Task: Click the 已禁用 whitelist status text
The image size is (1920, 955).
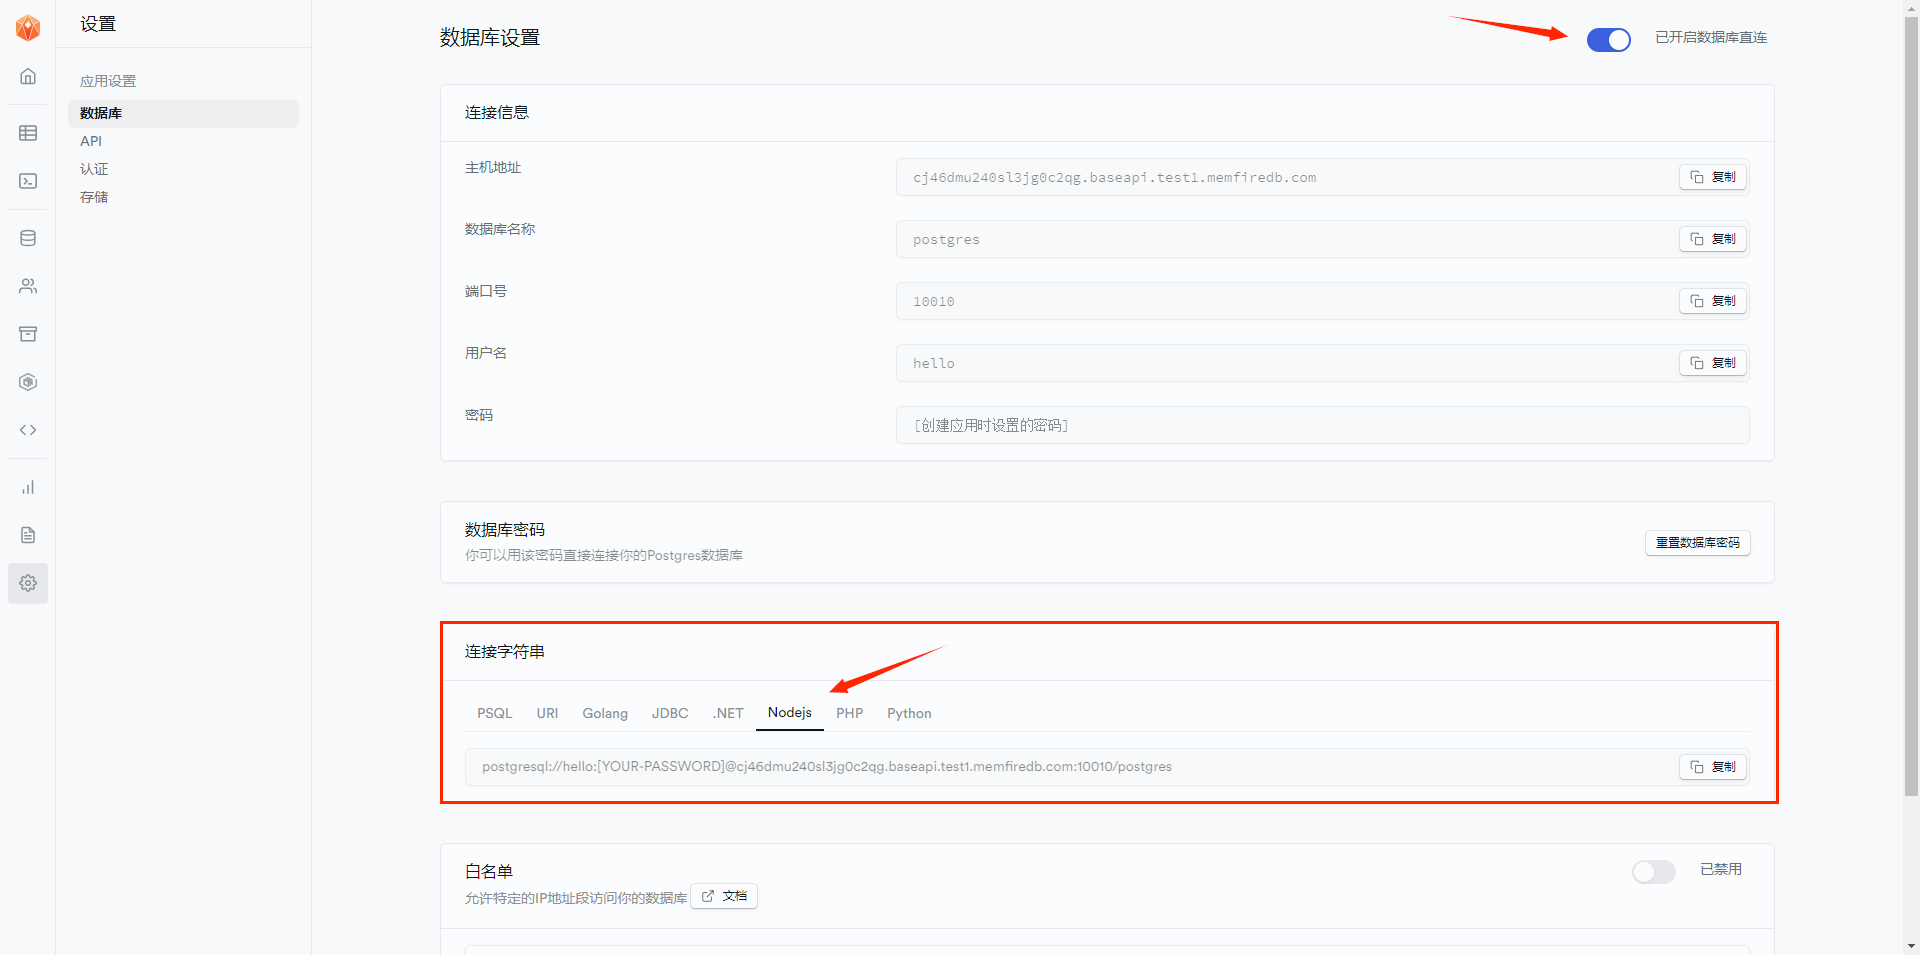Action: (x=1721, y=870)
